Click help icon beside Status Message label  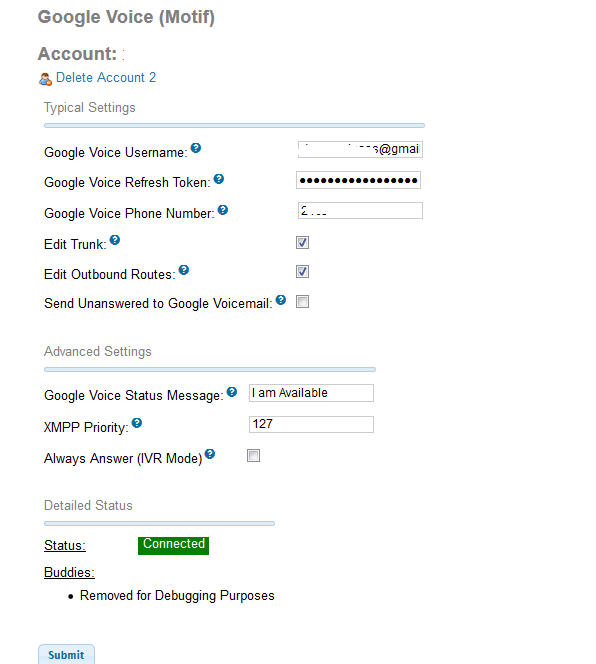232,392
